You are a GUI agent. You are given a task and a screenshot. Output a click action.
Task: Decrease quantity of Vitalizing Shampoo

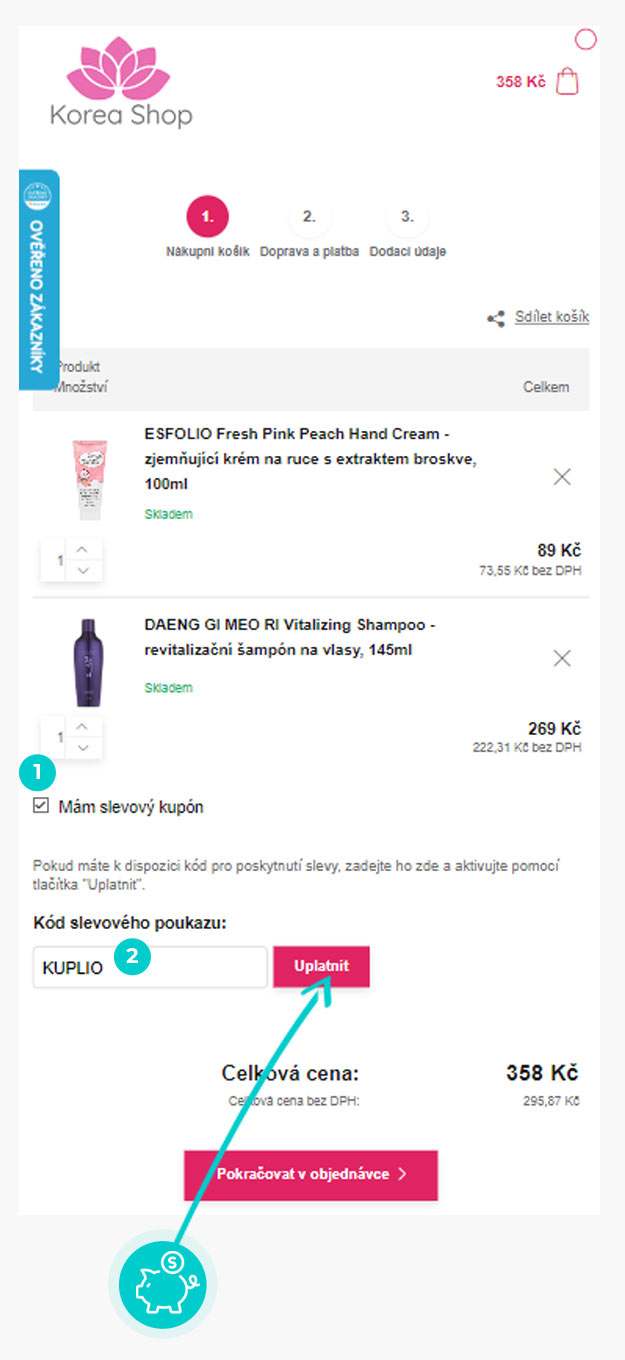pos(83,747)
